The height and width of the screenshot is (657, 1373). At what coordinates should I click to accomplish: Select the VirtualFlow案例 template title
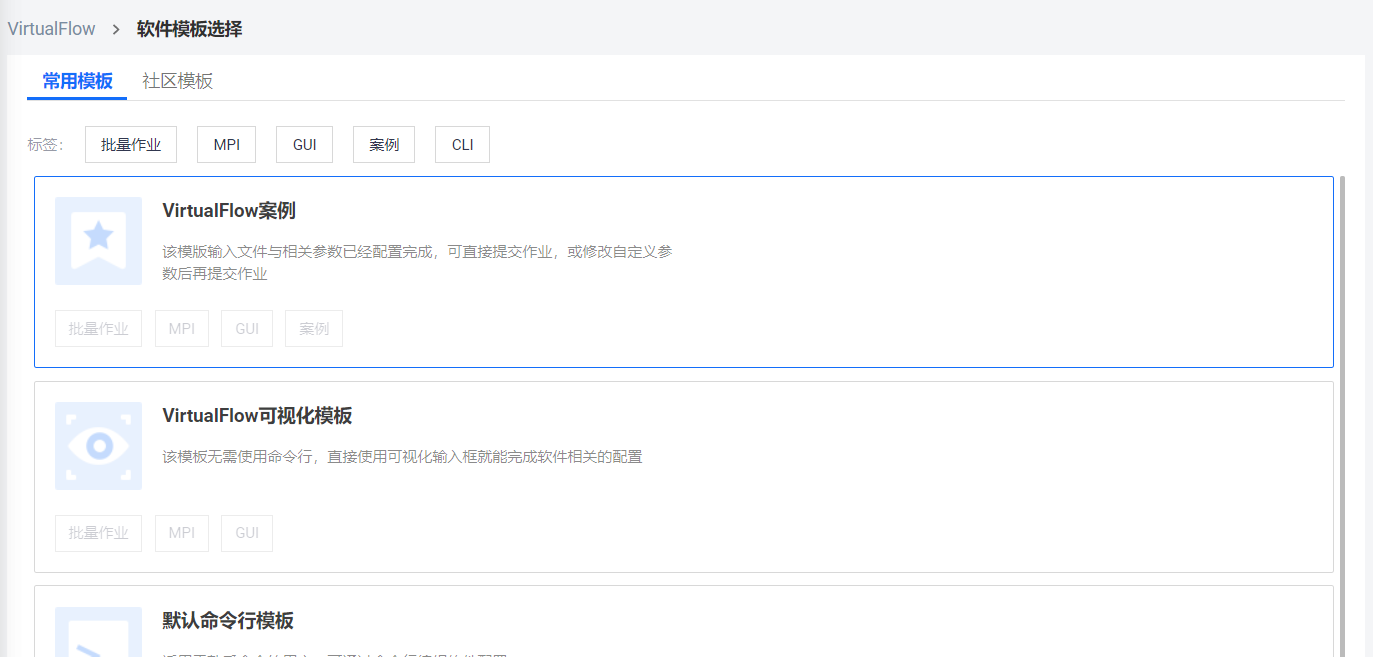point(229,211)
